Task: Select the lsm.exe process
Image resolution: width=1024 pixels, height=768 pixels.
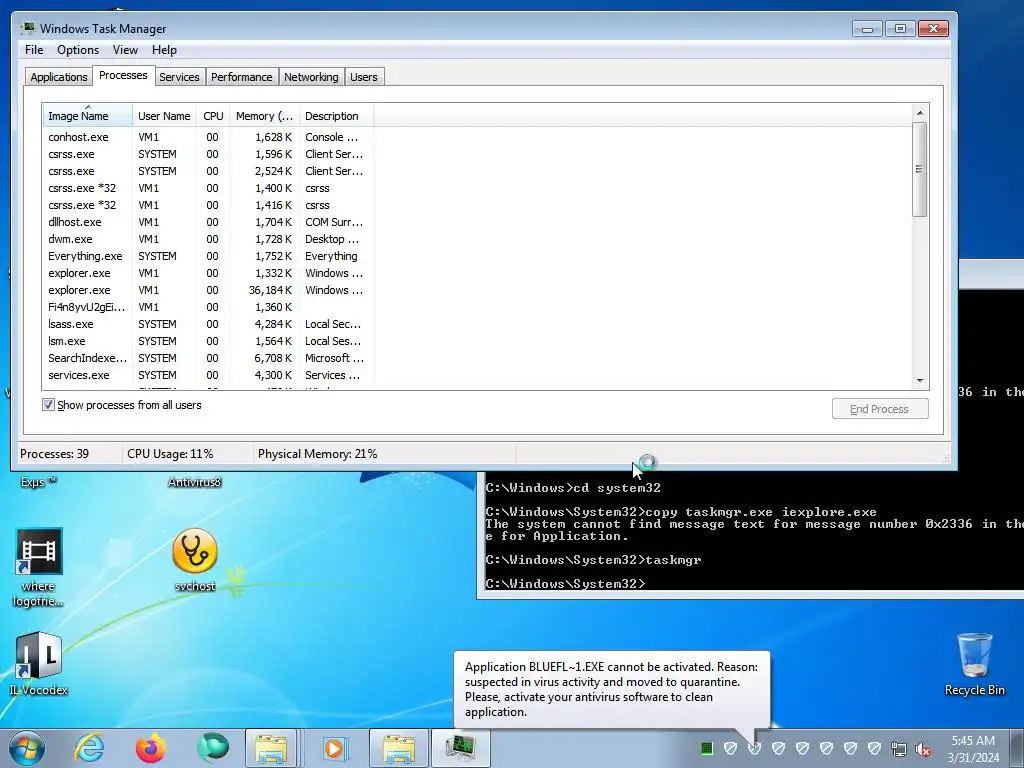Action: (208, 341)
